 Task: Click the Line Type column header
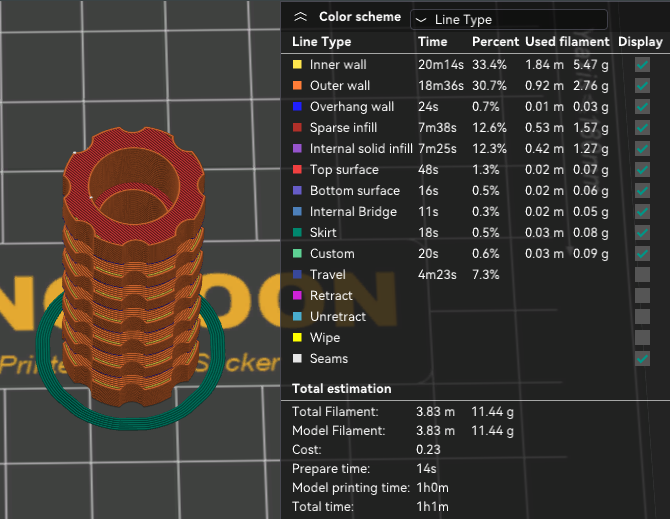point(321,41)
